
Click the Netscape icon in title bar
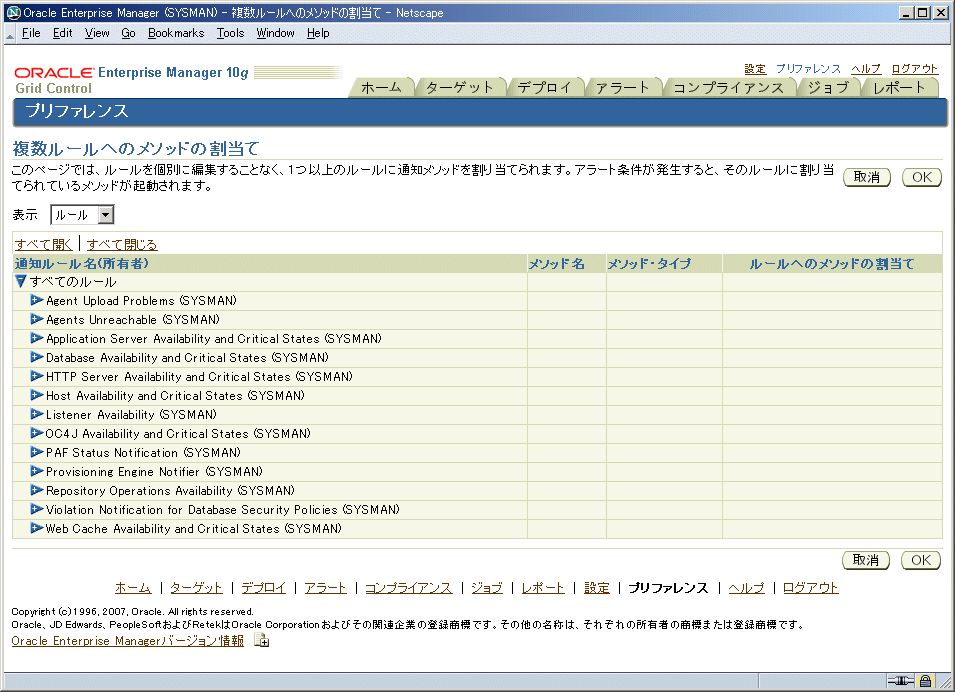tap(13, 13)
